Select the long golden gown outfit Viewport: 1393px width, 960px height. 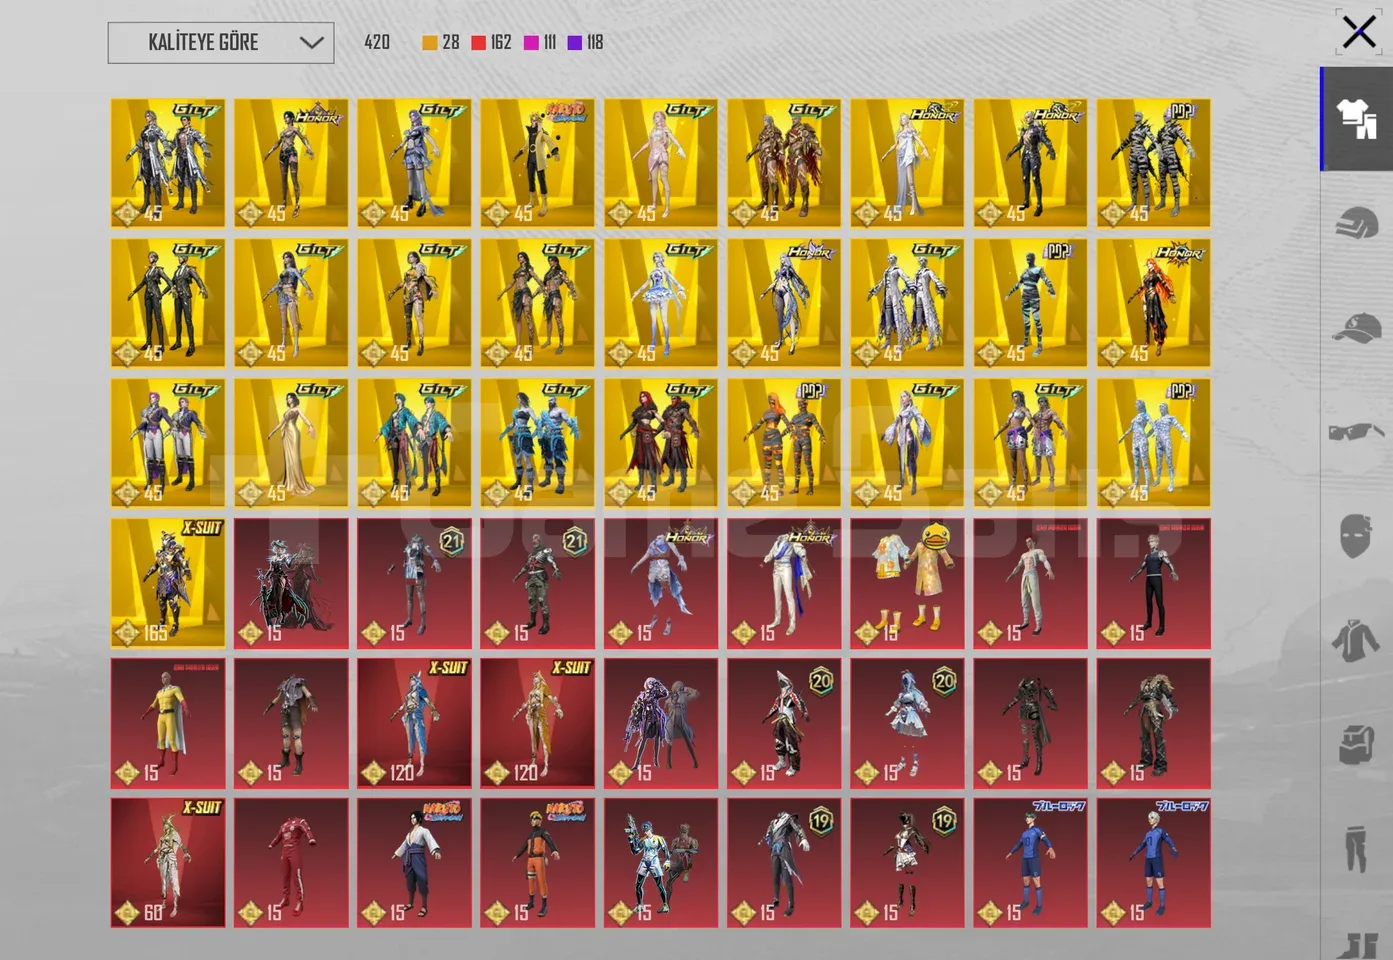point(291,443)
